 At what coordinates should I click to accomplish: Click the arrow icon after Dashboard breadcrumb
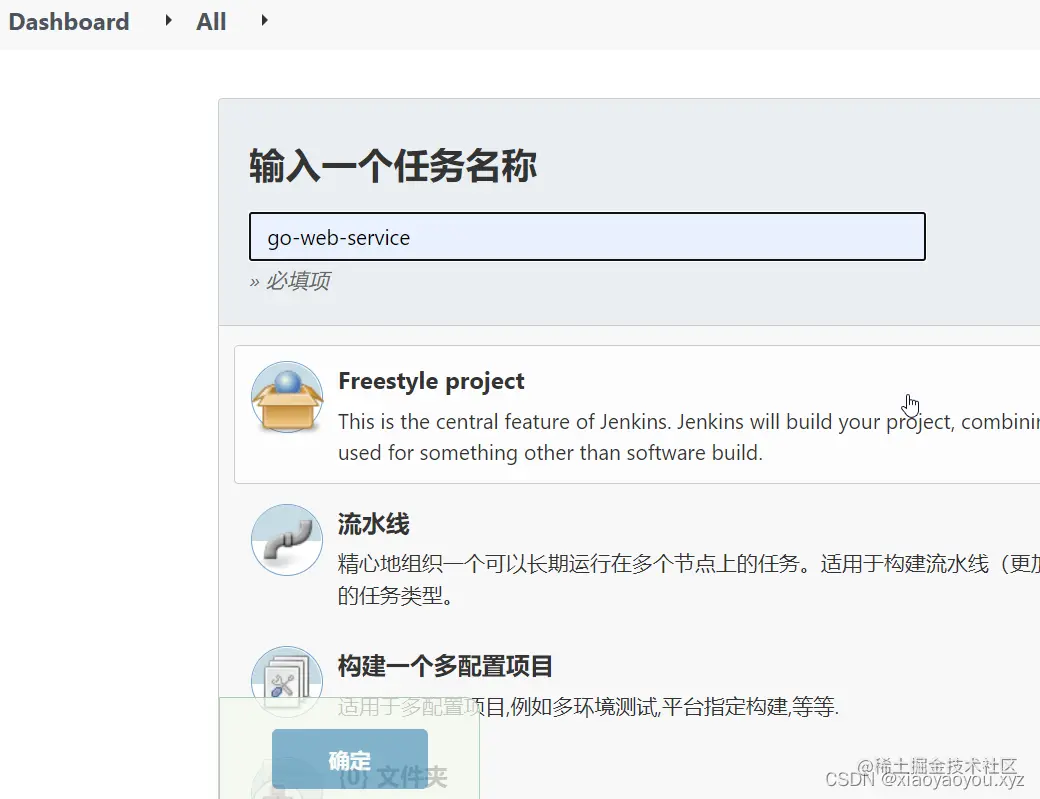(166, 20)
